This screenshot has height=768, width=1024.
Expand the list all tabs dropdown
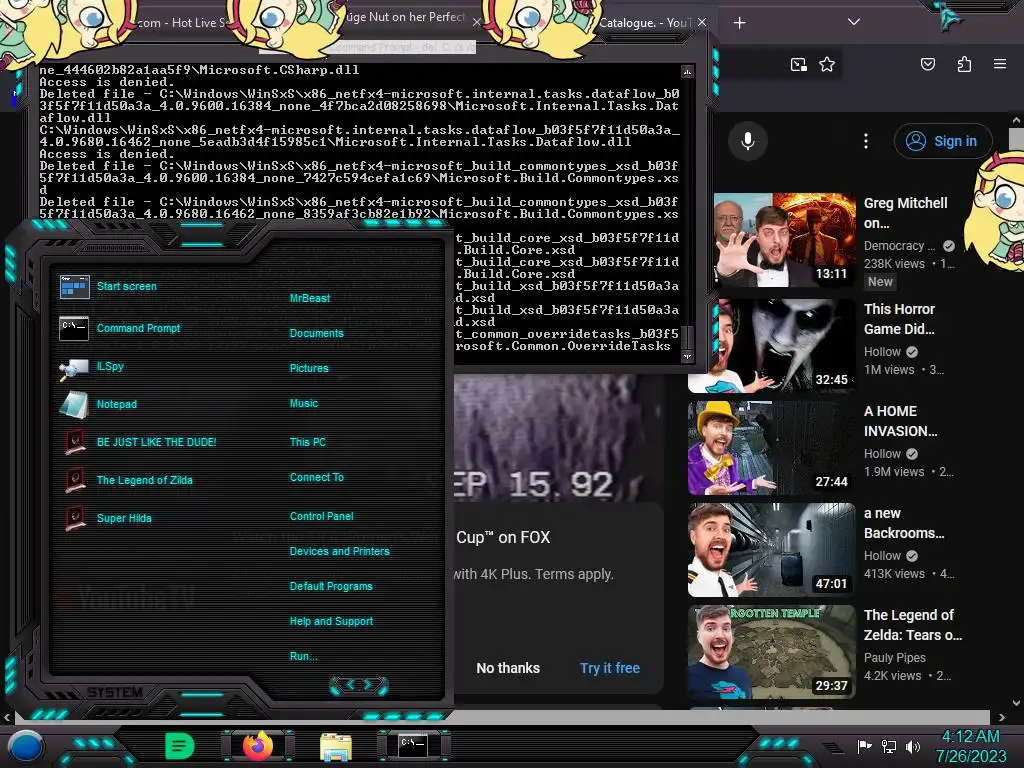pos(854,22)
